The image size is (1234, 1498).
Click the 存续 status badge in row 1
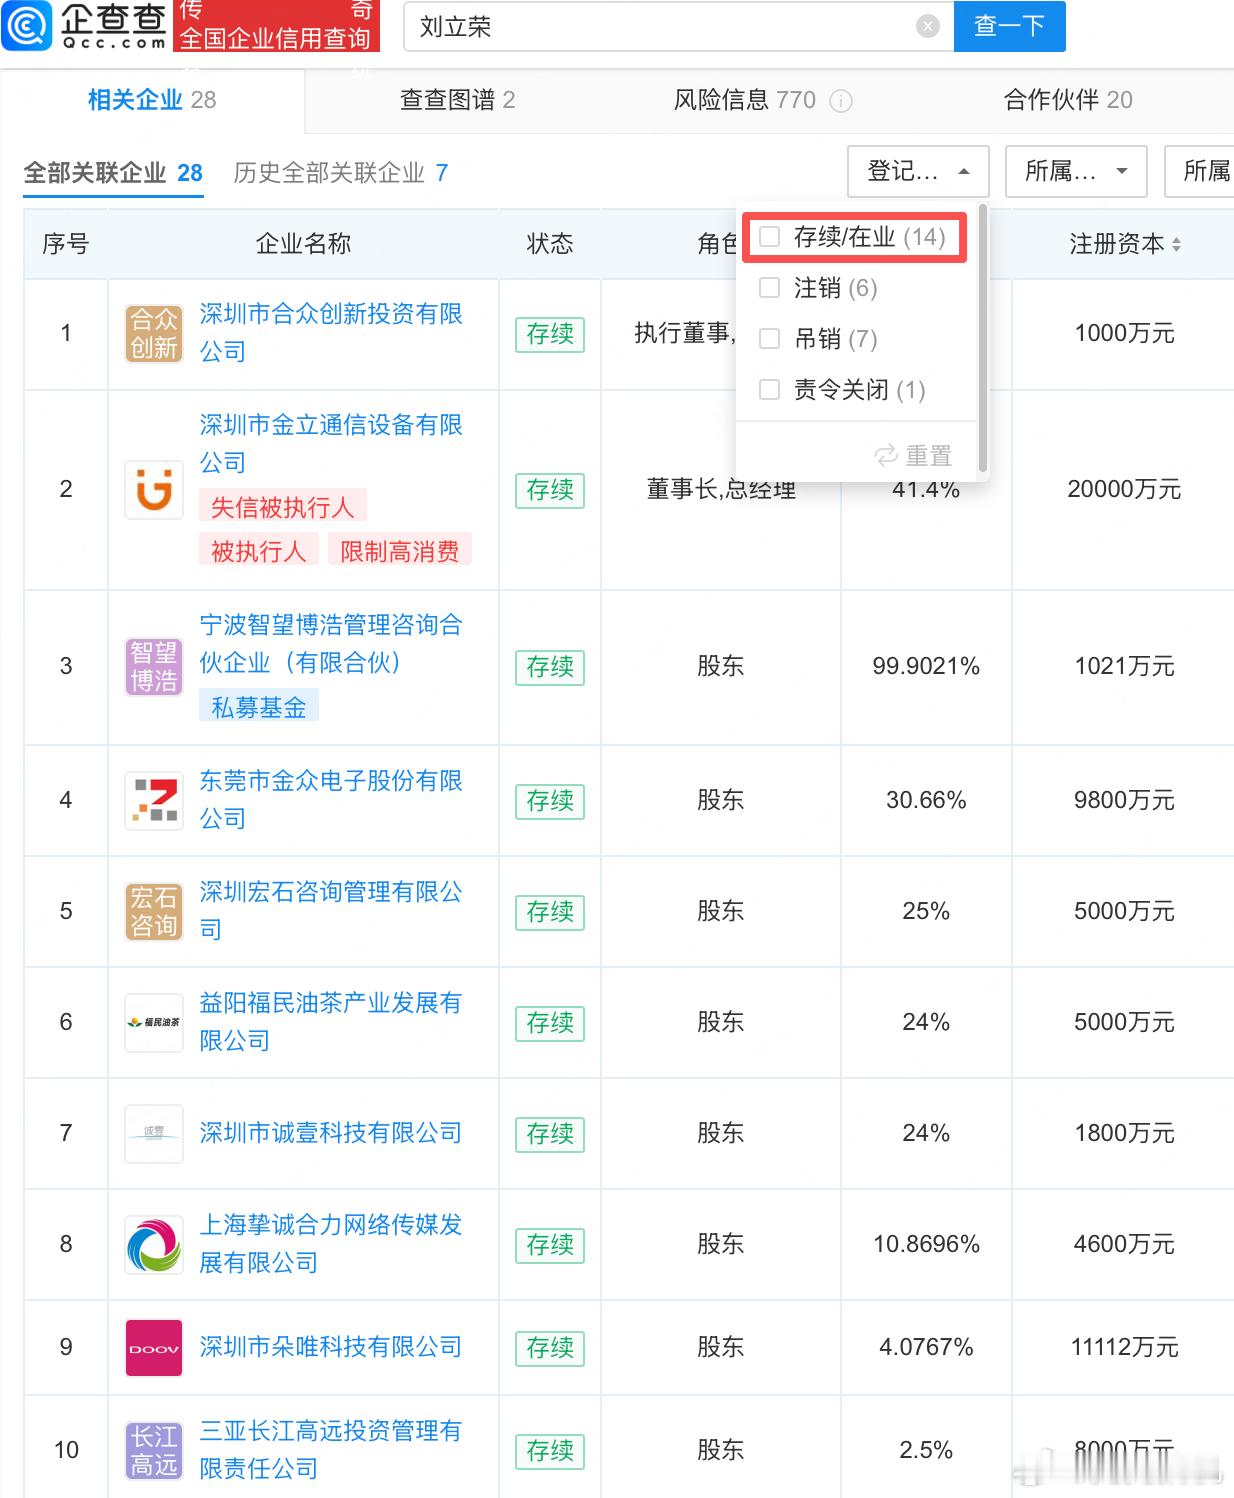(x=550, y=334)
